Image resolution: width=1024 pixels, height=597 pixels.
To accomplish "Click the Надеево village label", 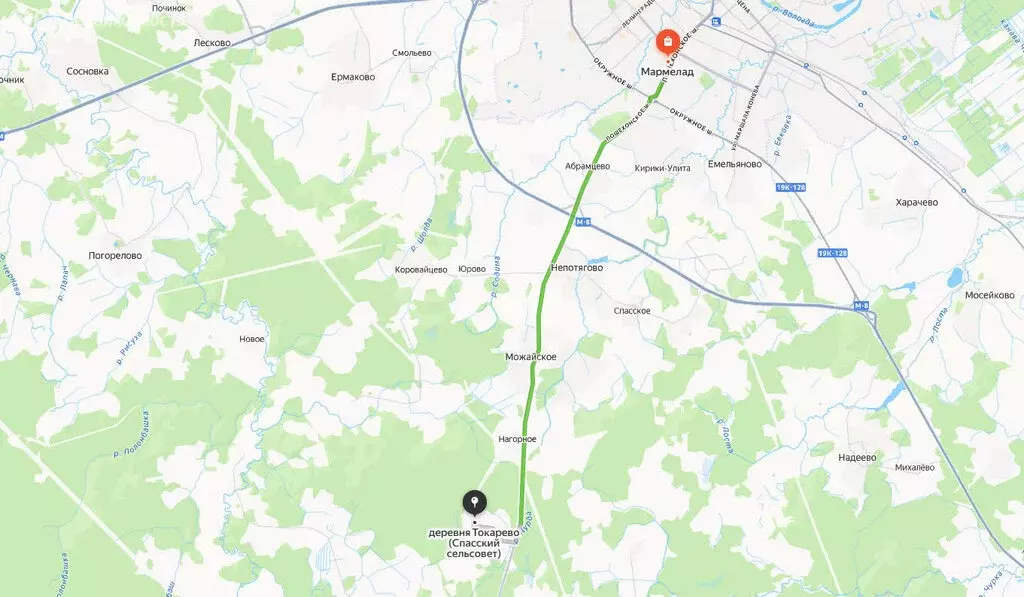I will click(x=857, y=457).
